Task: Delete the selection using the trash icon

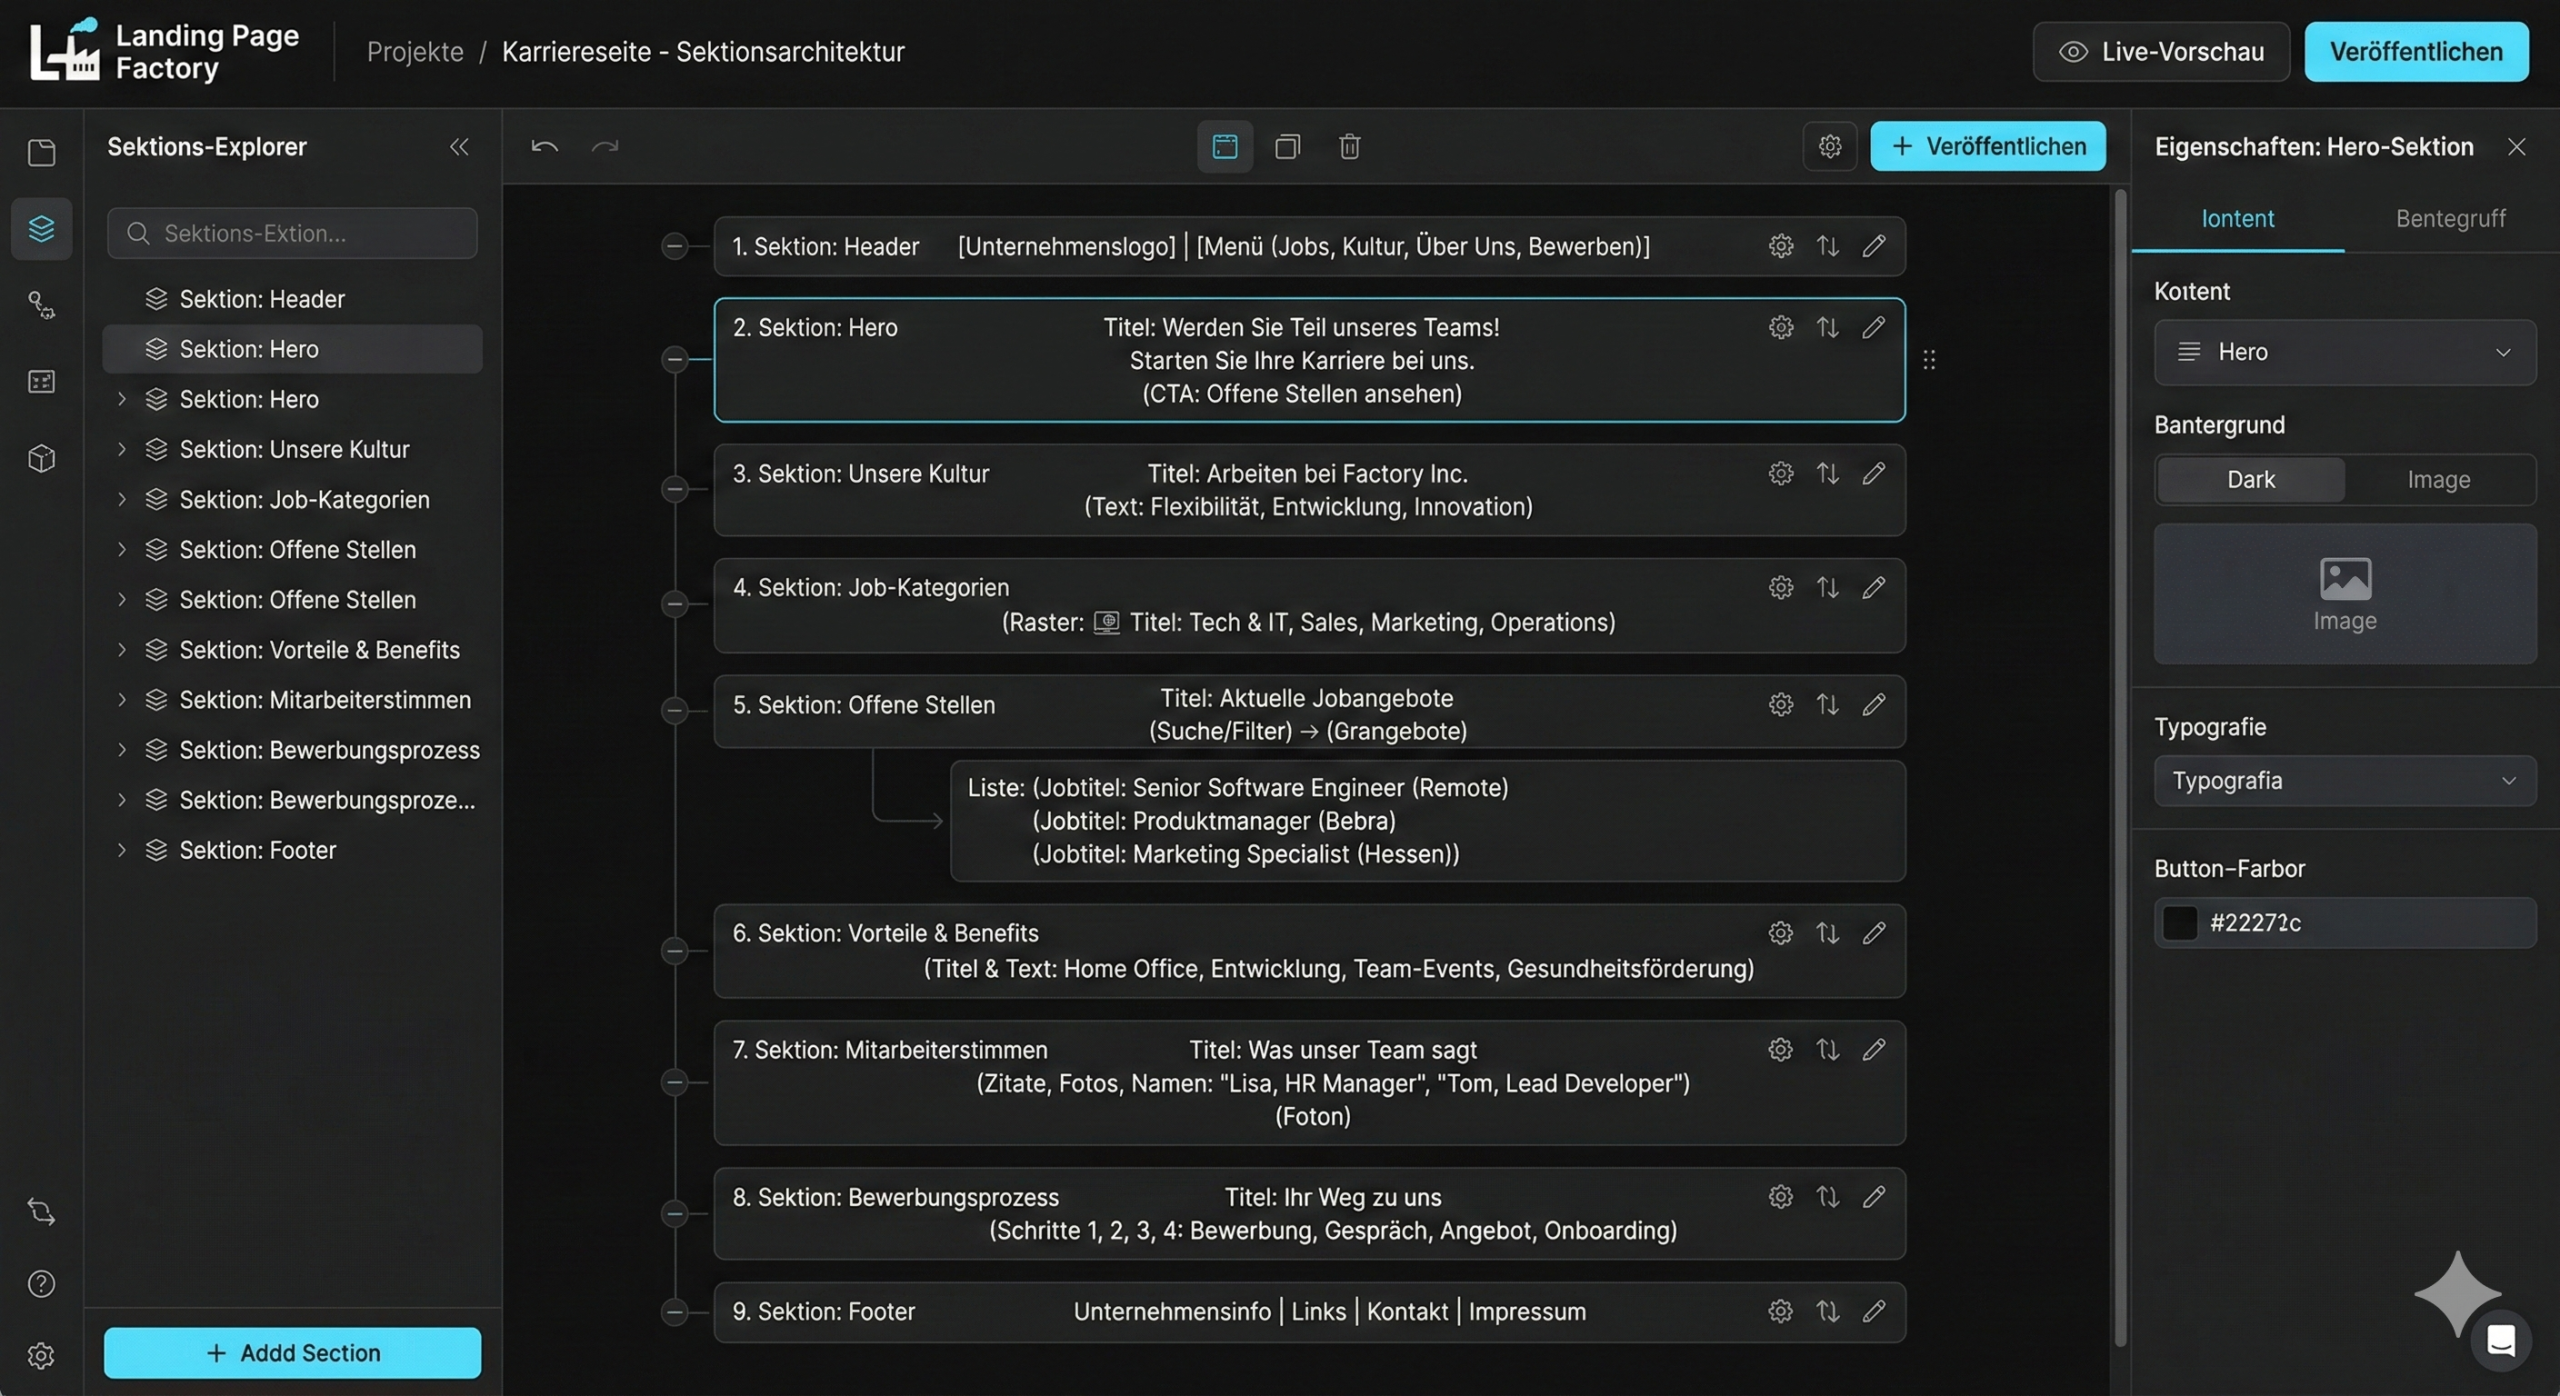Action: pos(1349,146)
